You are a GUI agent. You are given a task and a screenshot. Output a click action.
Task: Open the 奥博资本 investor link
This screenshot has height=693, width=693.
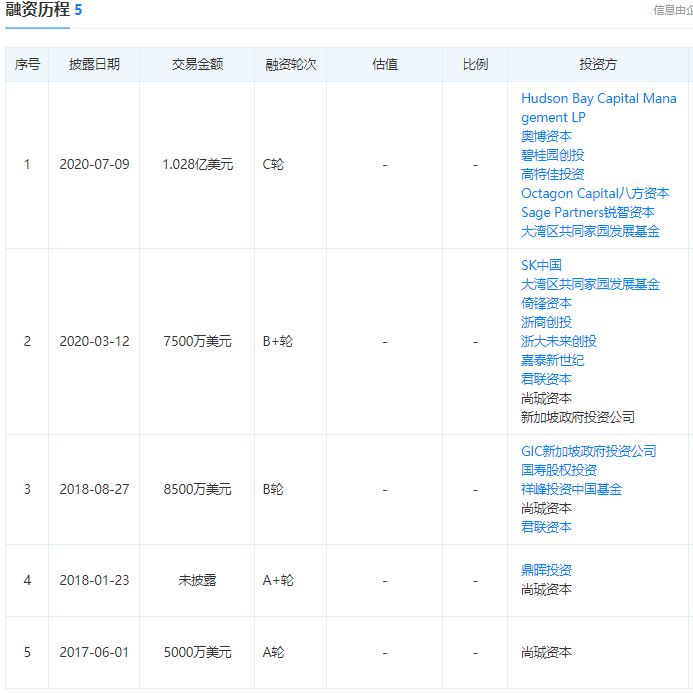[546, 137]
